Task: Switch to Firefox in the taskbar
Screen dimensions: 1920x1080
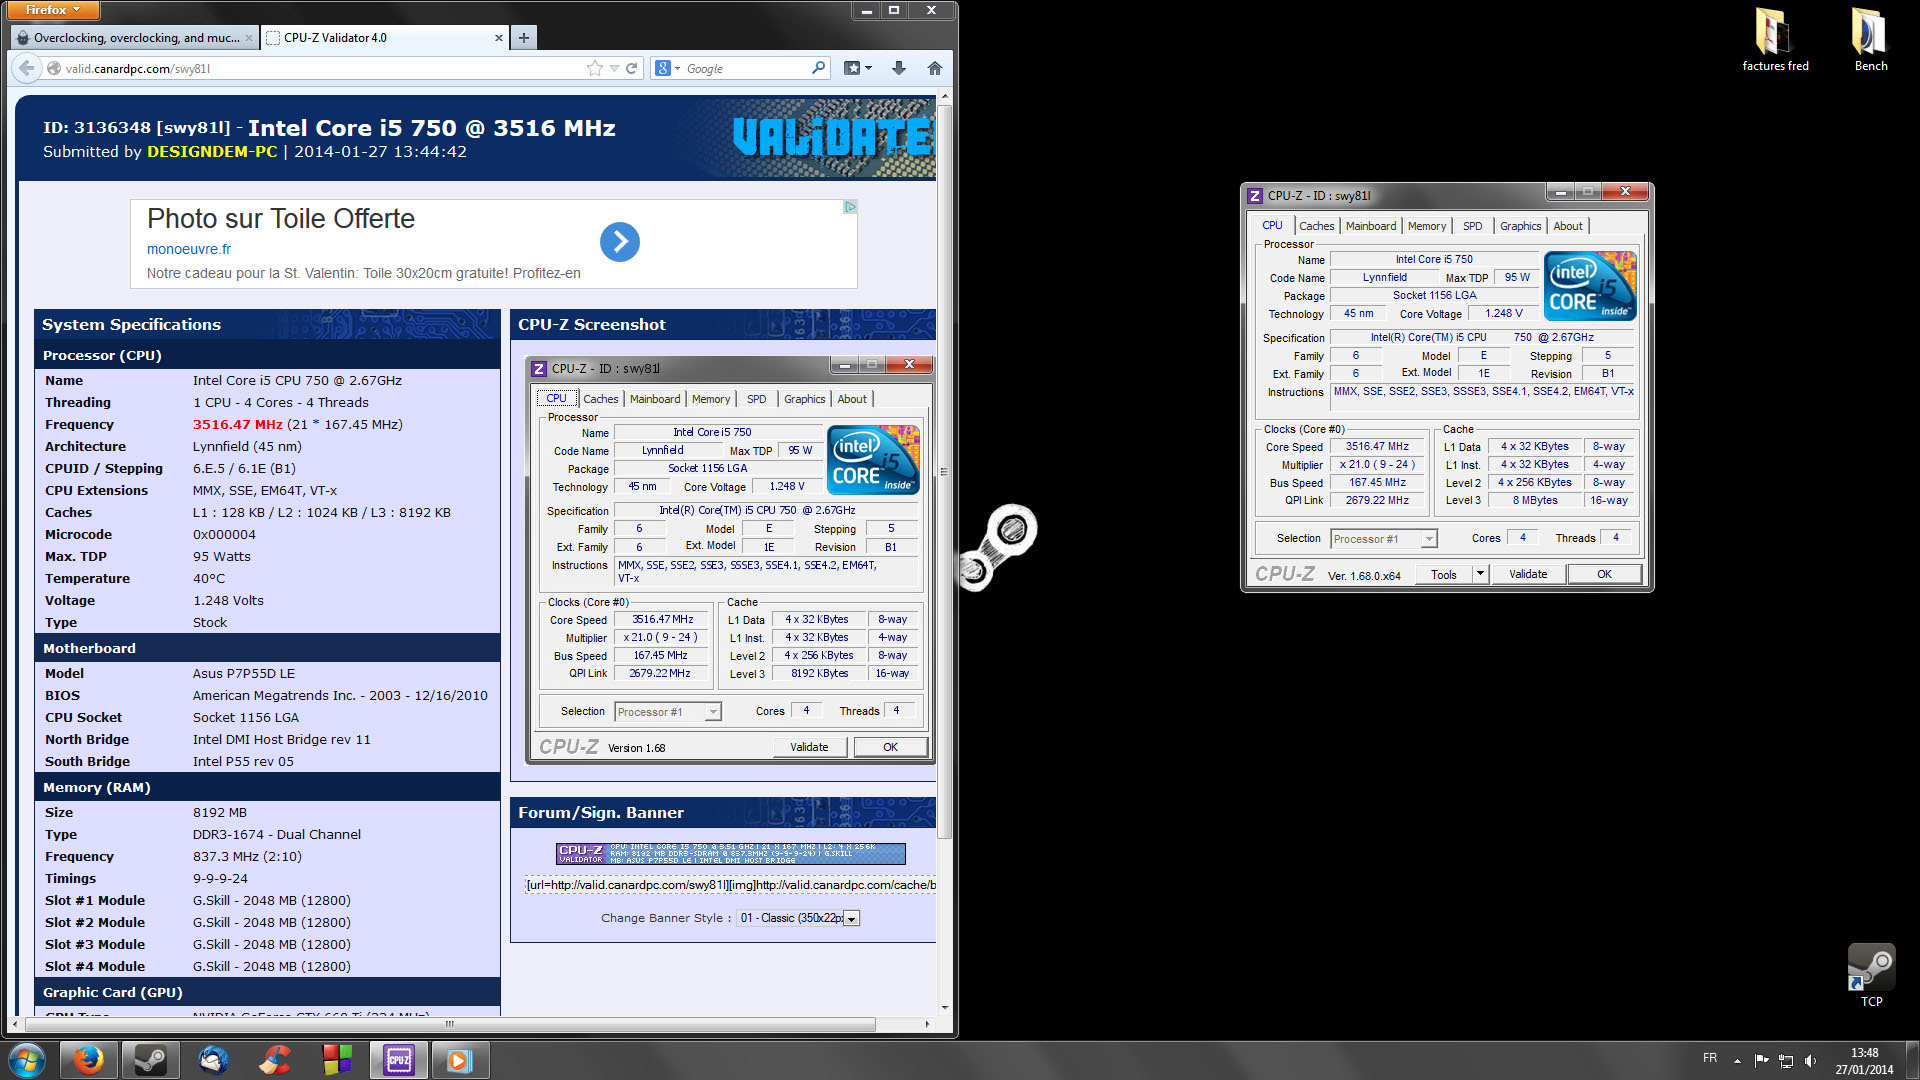Action: 89,1060
